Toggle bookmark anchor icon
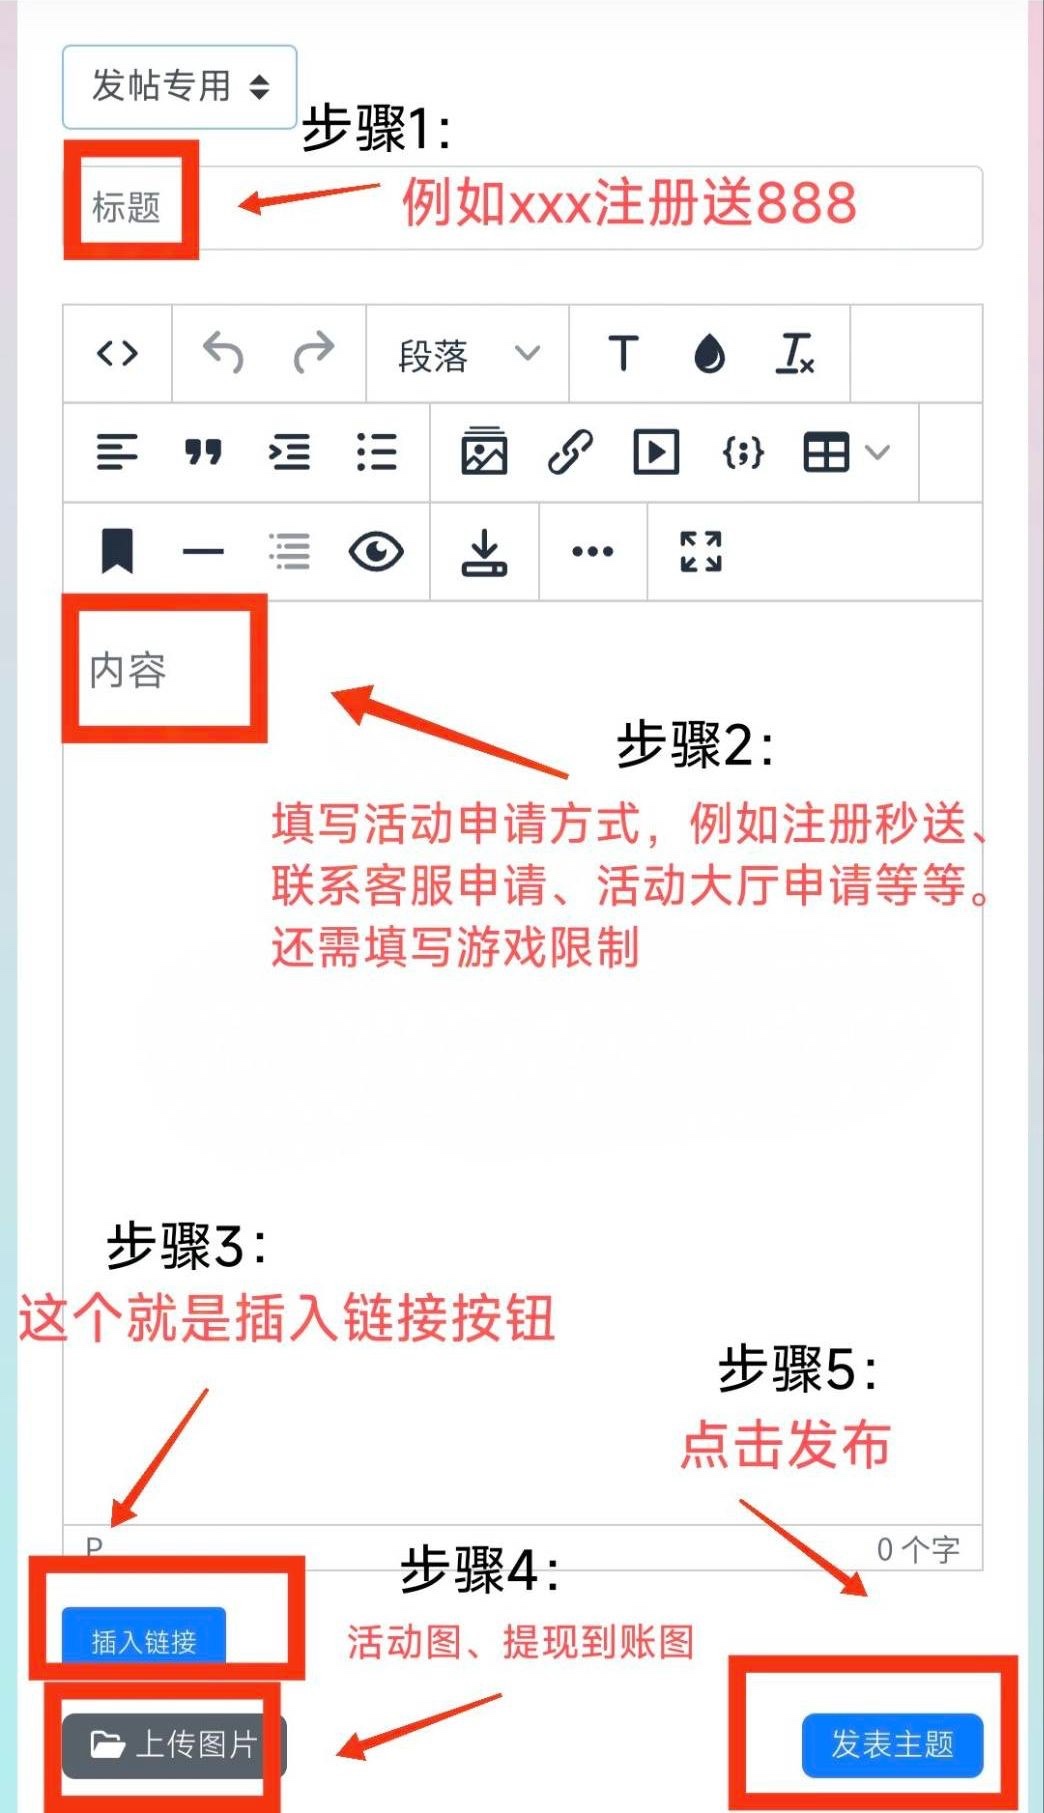 tap(117, 551)
